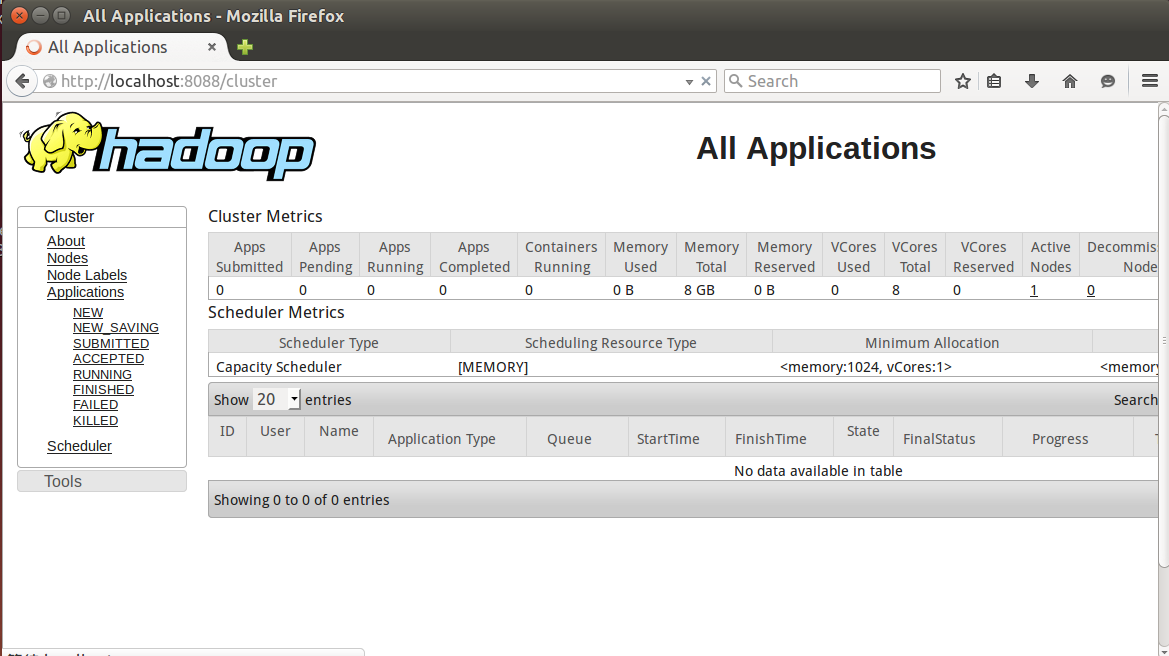The image size is (1169, 656).
Task: Filter applications by ACCEPTED state
Action: (x=108, y=359)
